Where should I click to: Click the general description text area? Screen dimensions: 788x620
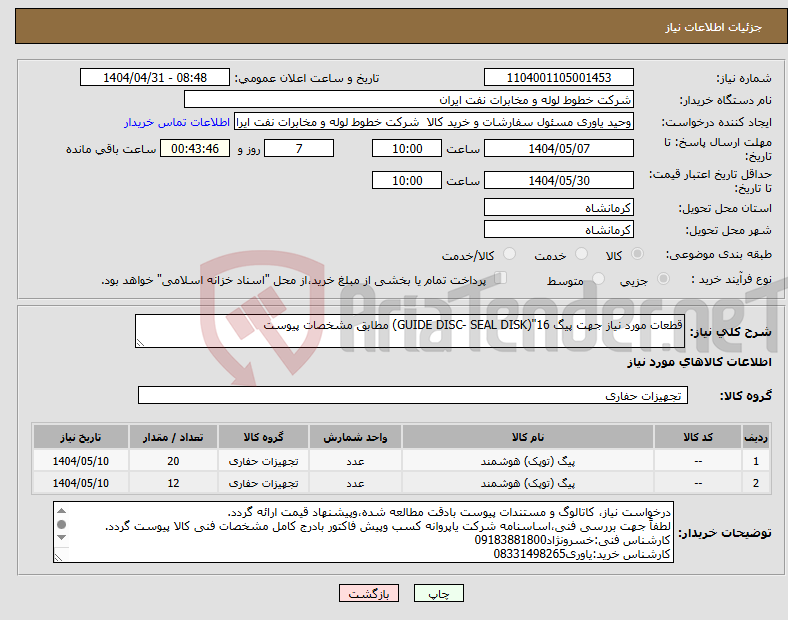click(410, 331)
